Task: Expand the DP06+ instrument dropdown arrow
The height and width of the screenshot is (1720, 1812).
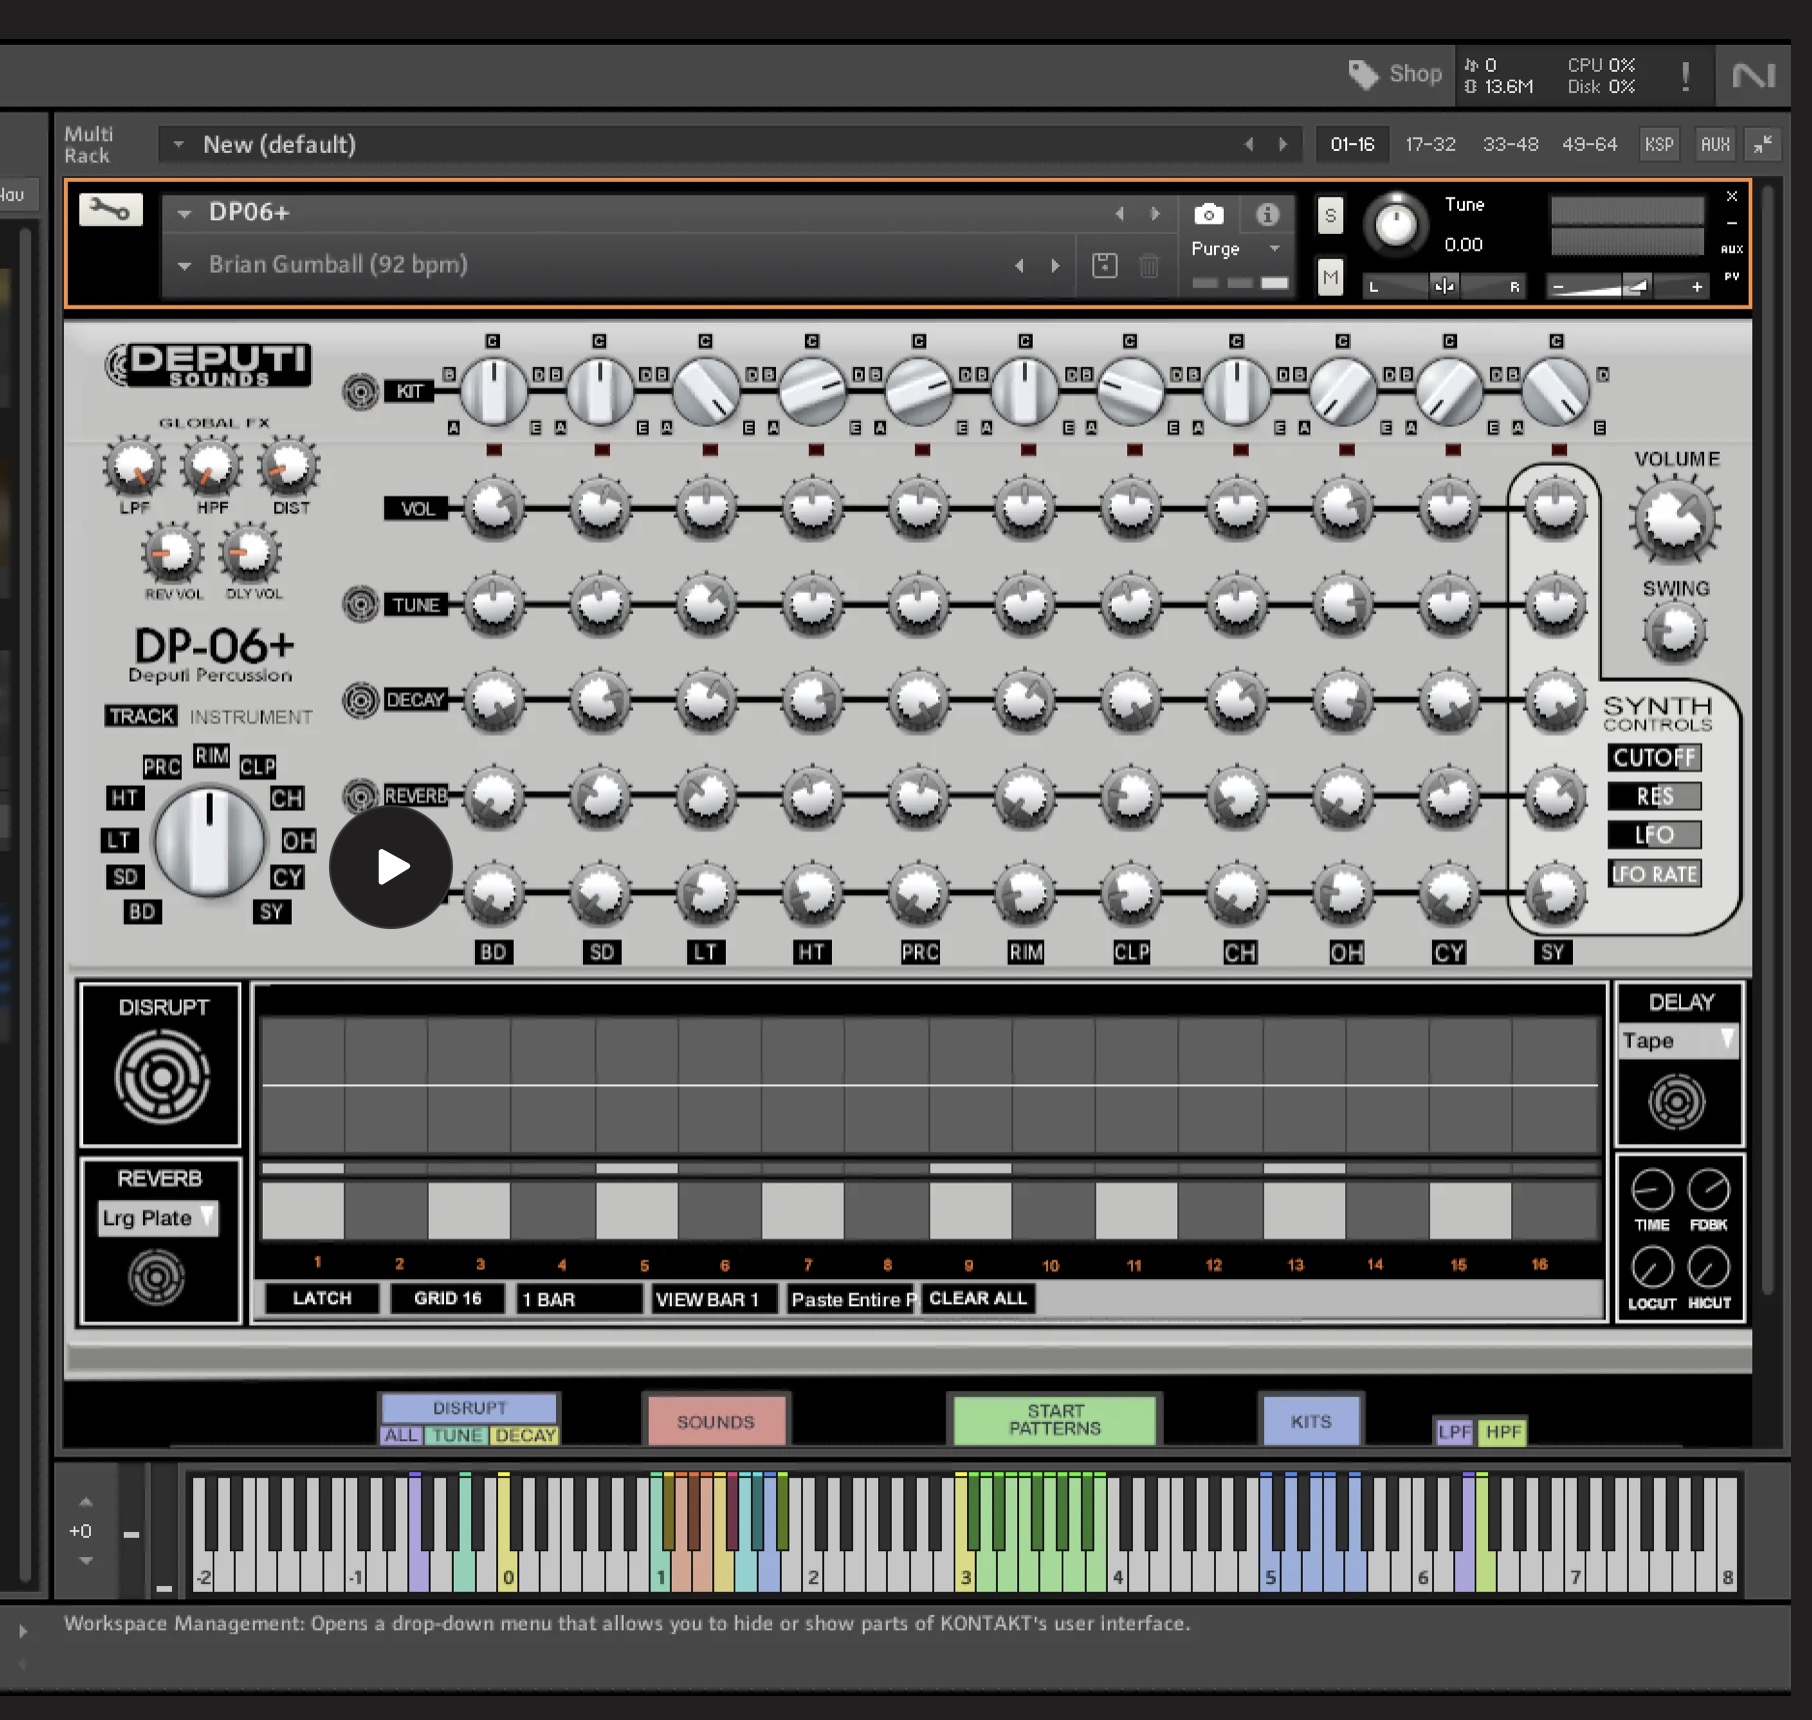Action: coord(184,213)
